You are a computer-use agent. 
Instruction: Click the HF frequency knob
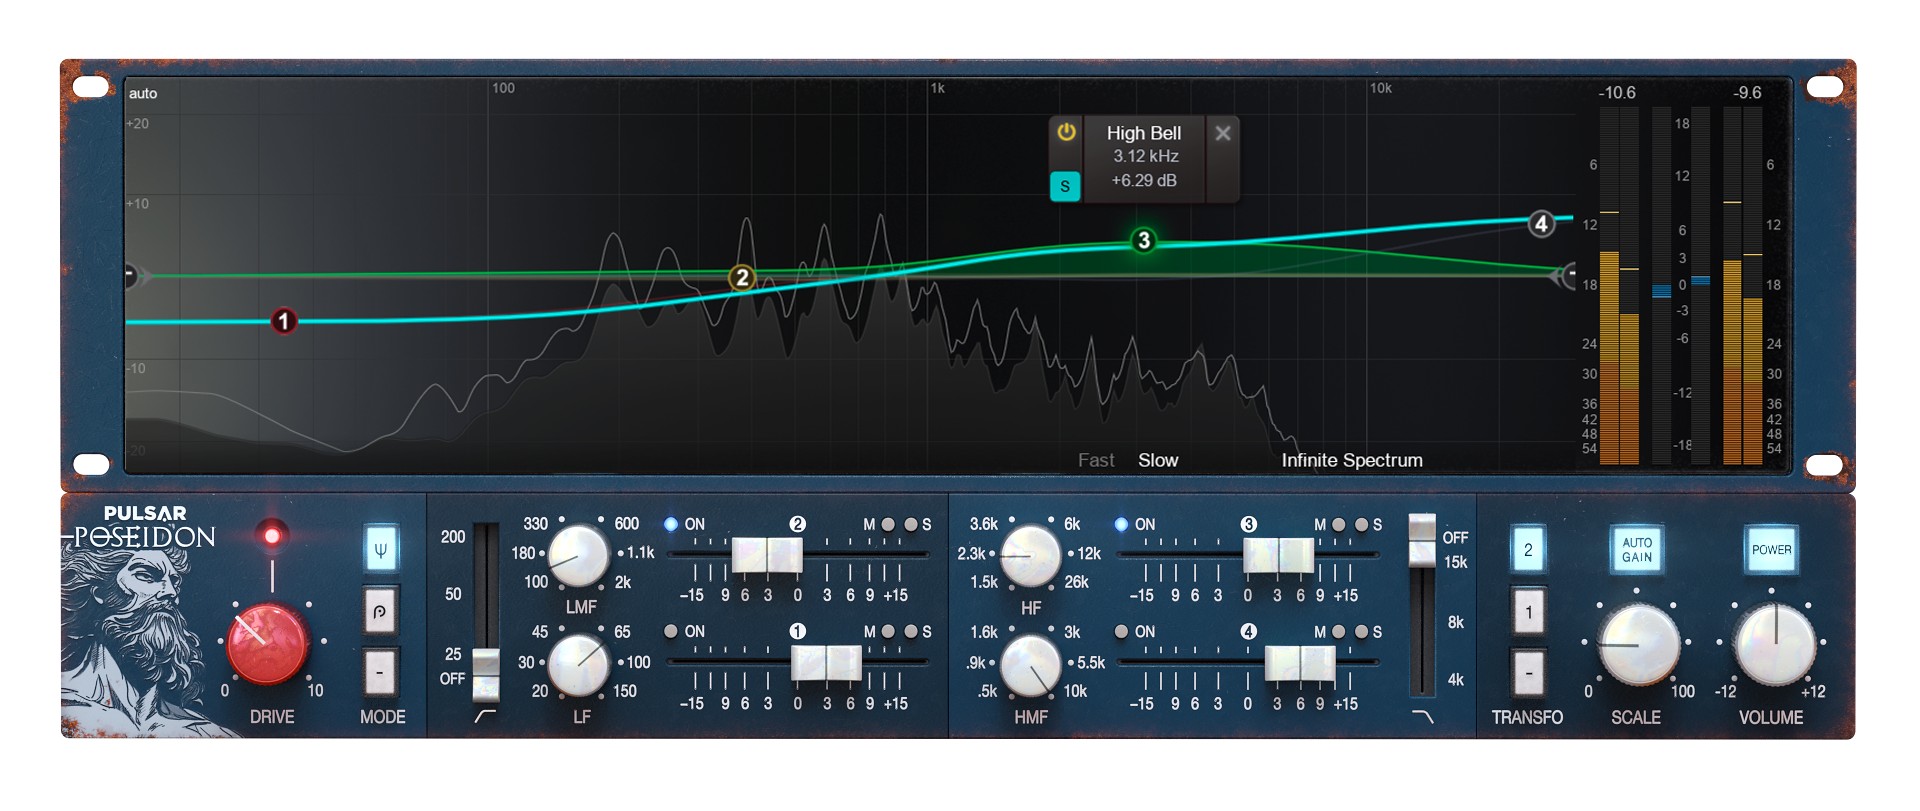coord(1030,556)
